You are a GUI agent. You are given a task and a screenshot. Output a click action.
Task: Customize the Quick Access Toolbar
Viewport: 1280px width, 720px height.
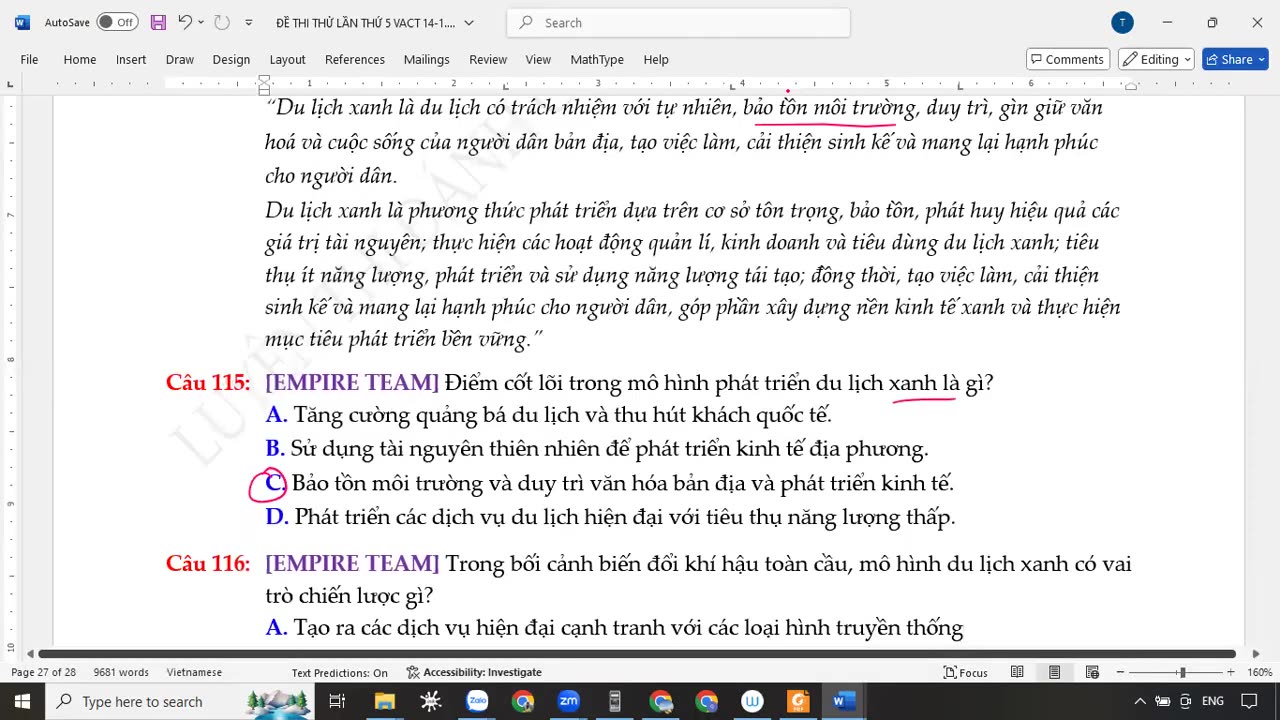[x=249, y=22]
